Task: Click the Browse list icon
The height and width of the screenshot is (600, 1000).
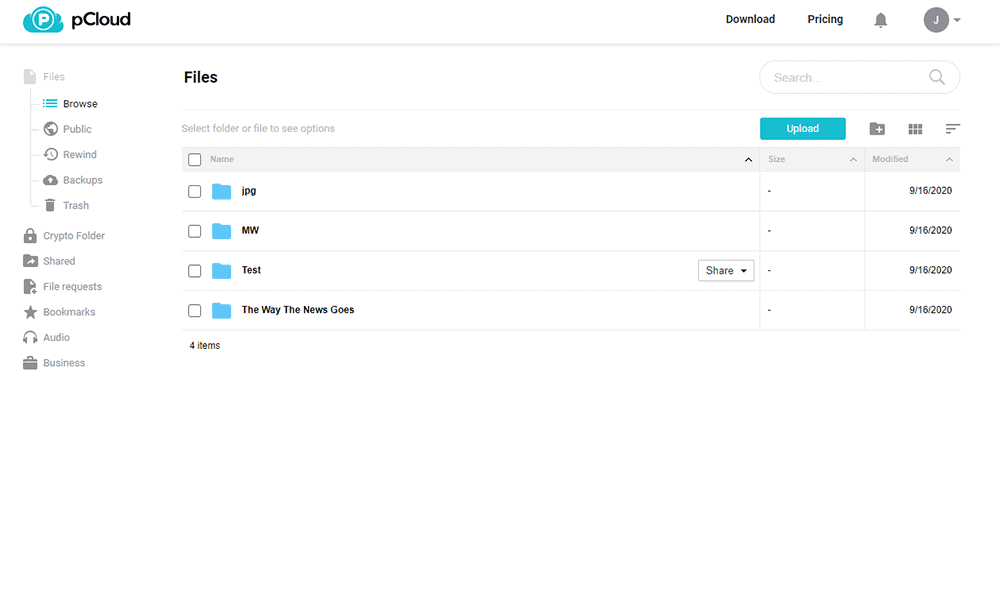Action: click(50, 103)
